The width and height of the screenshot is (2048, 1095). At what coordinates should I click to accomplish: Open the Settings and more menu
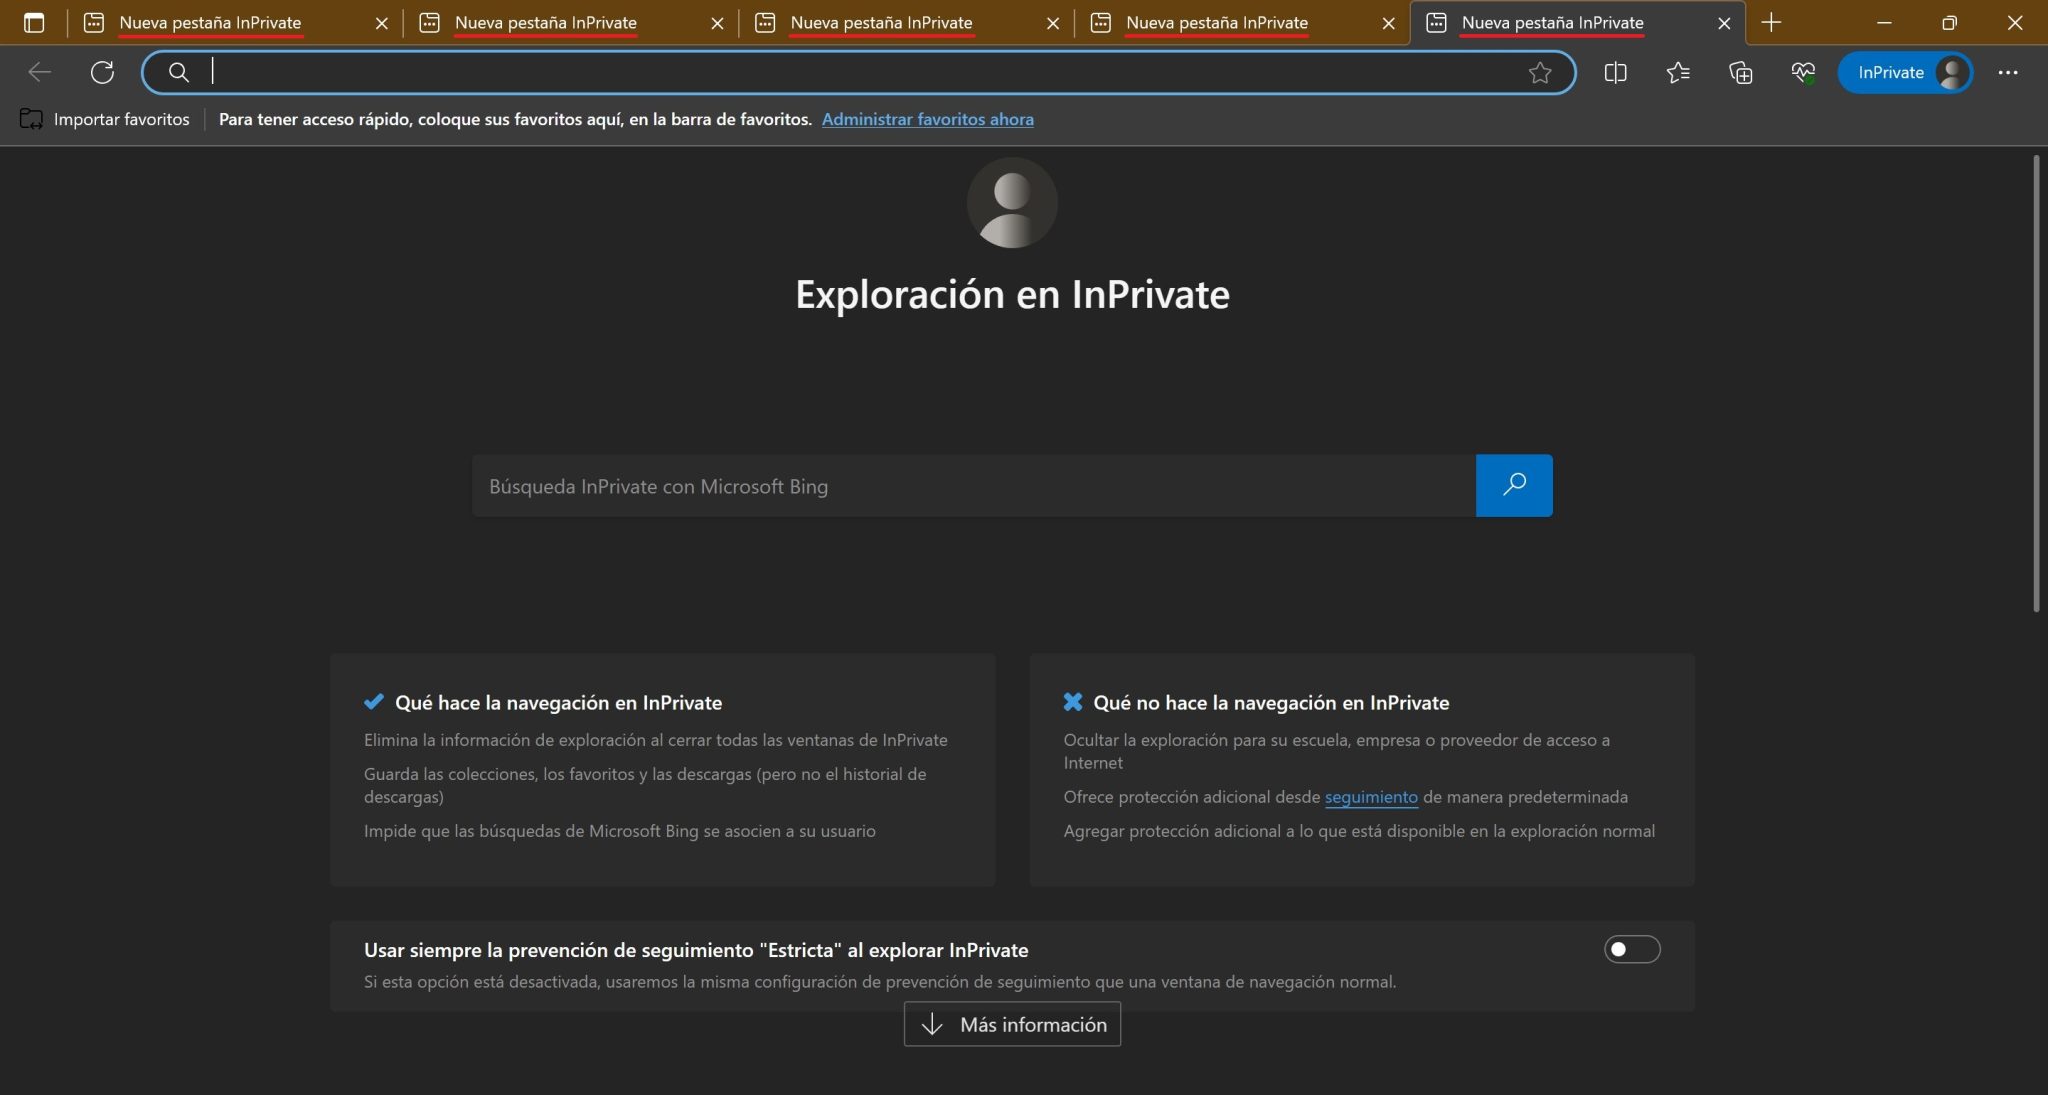pyautogui.click(x=2010, y=72)
